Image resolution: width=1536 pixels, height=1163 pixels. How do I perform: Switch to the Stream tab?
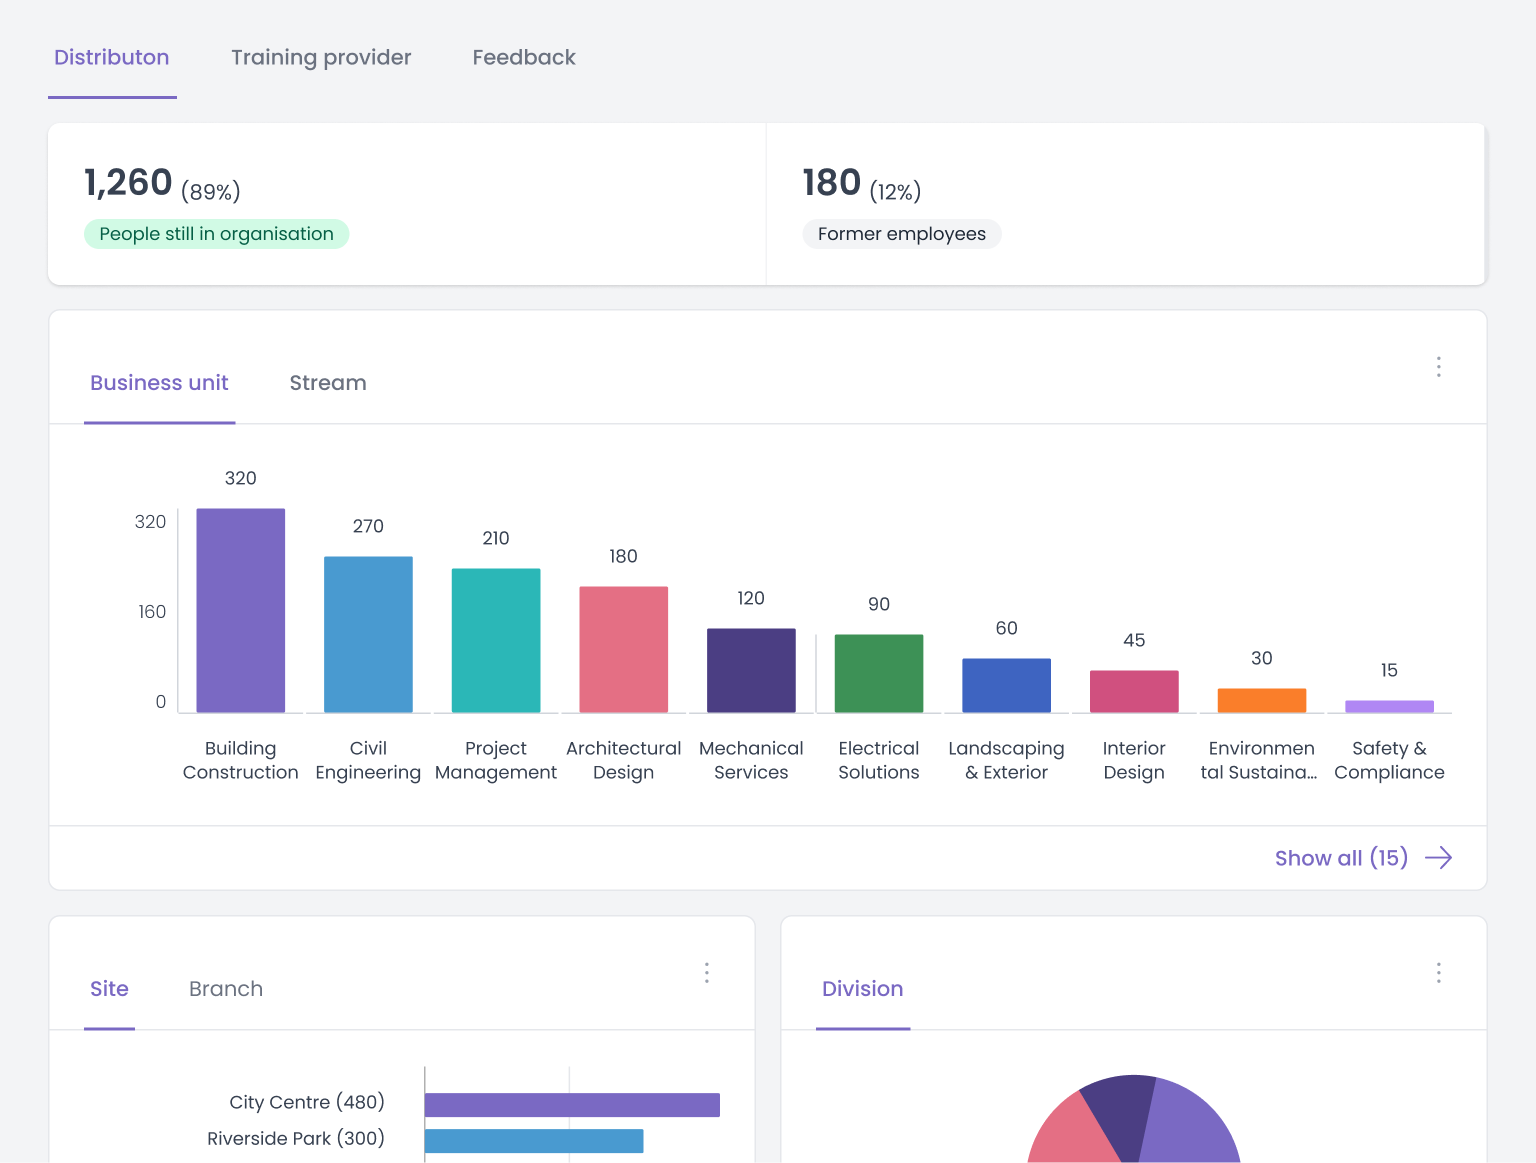pyautogui.click(x=328, y=382)
